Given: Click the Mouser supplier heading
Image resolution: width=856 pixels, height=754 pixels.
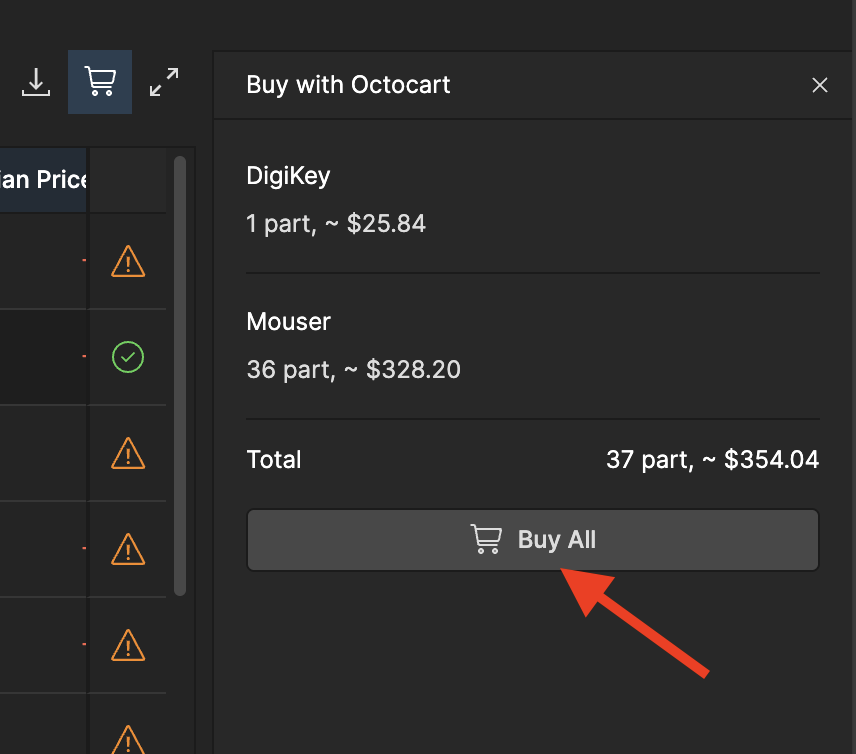Looking at the screenshot, I should 288,321.
